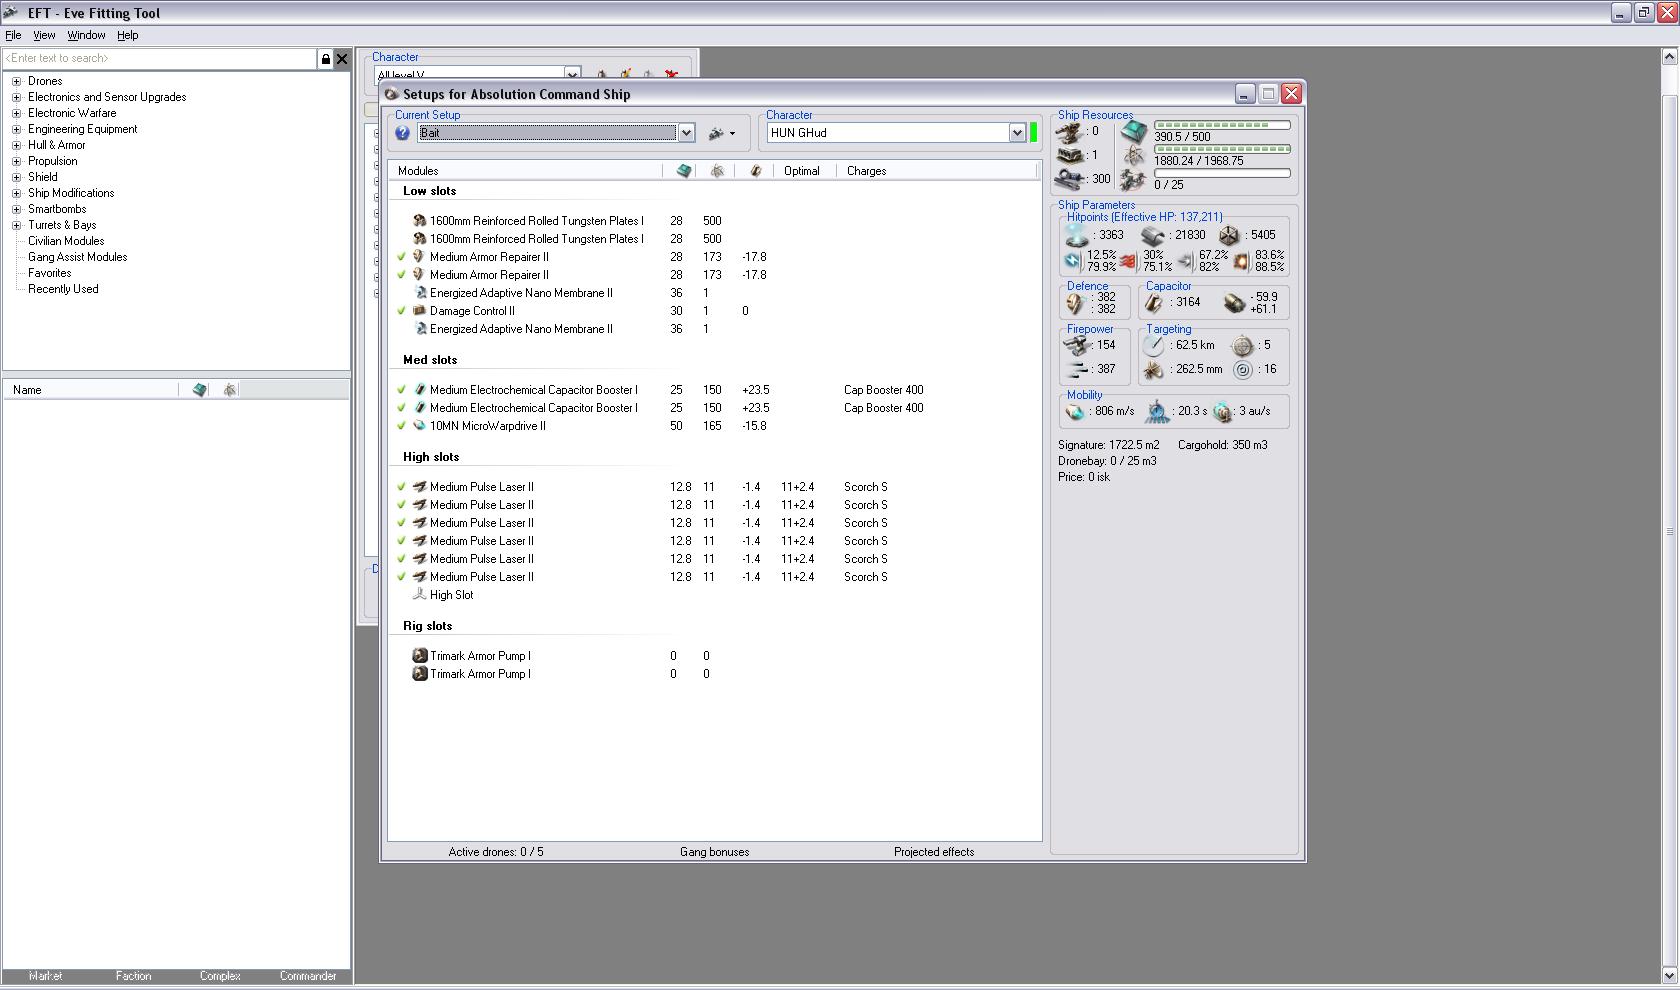Switch to the Faction tab
Image resolution: width=1680 pixels, height=990 pixels.
click(x=133, y=976)
